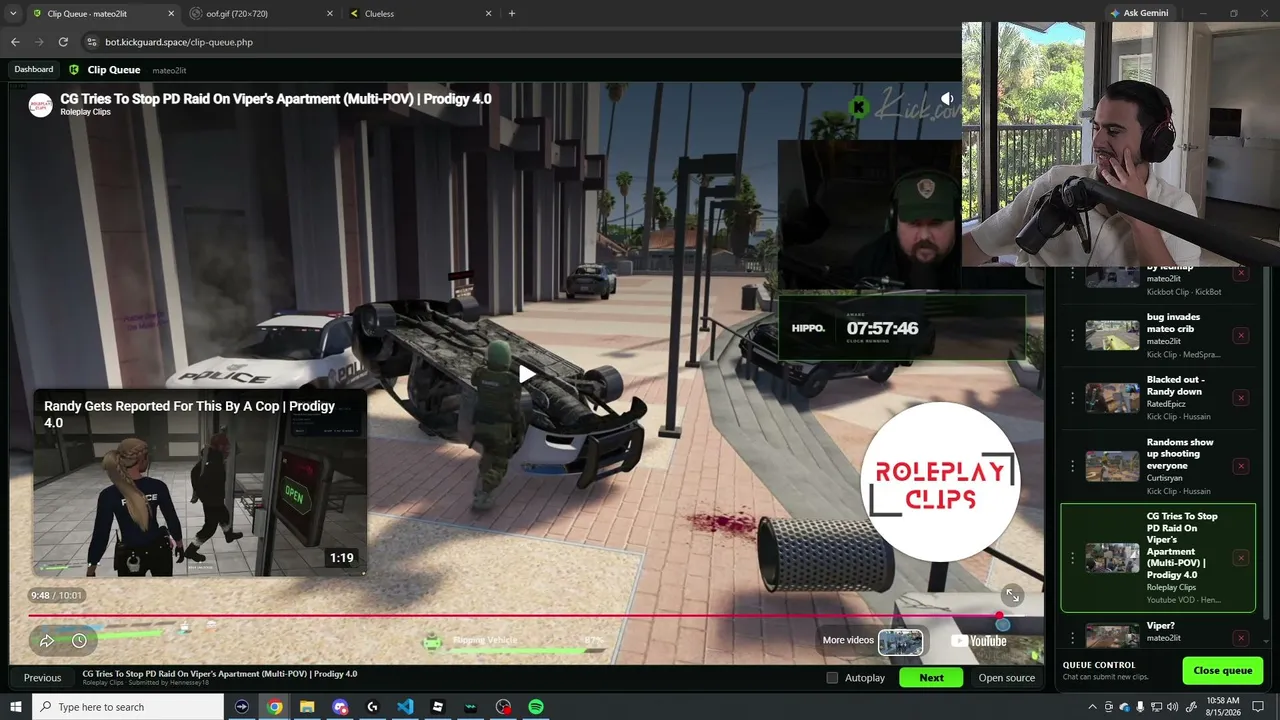Open the Dashboard button
1280x720 pixels.
tap(34, 70)
